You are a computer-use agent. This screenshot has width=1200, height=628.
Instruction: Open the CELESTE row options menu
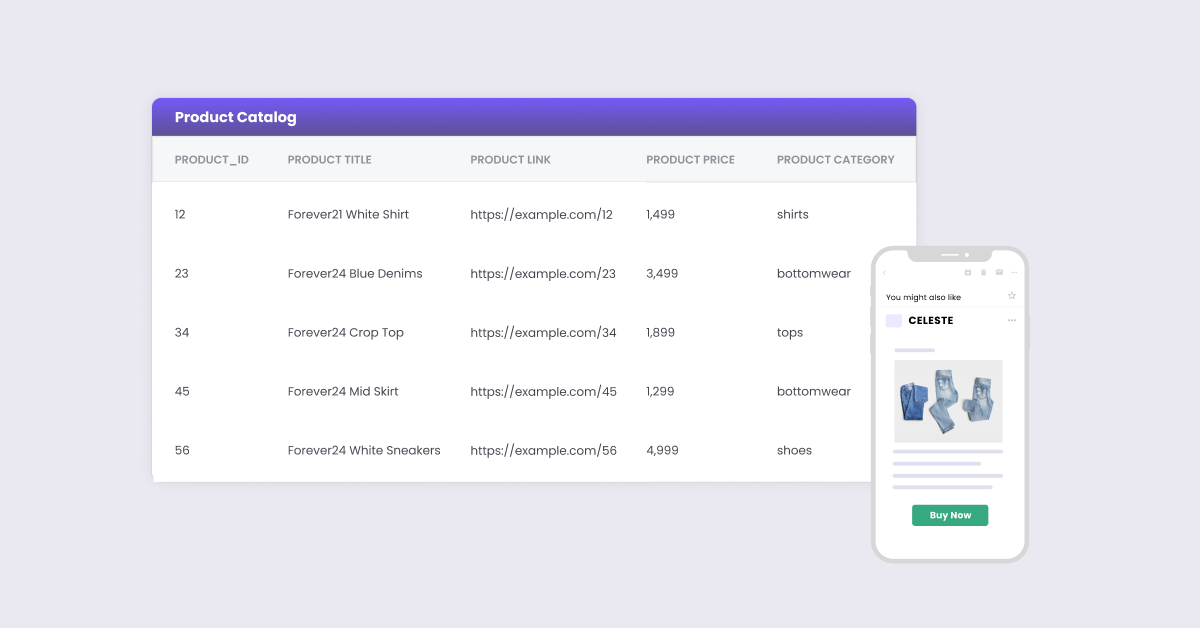(x=1011, y=320)
